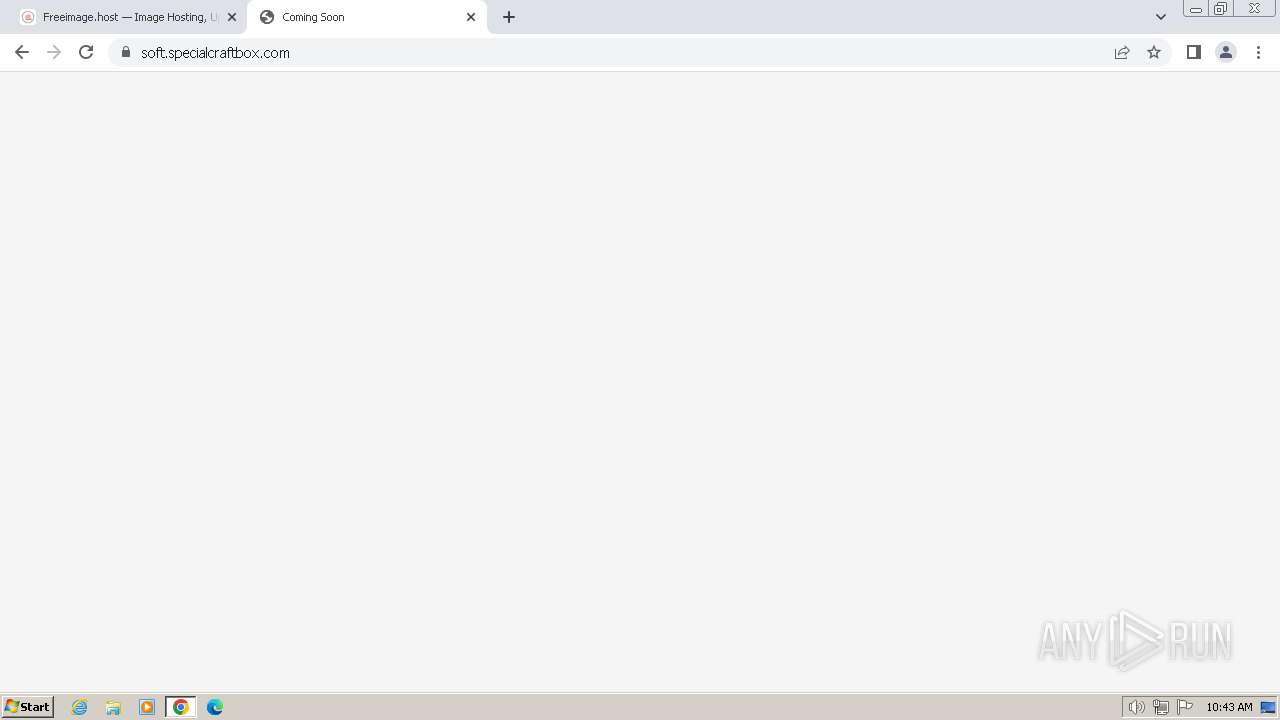1280x720 pixels.
Task: Close the Chrome window
Action: point(1254,9)
